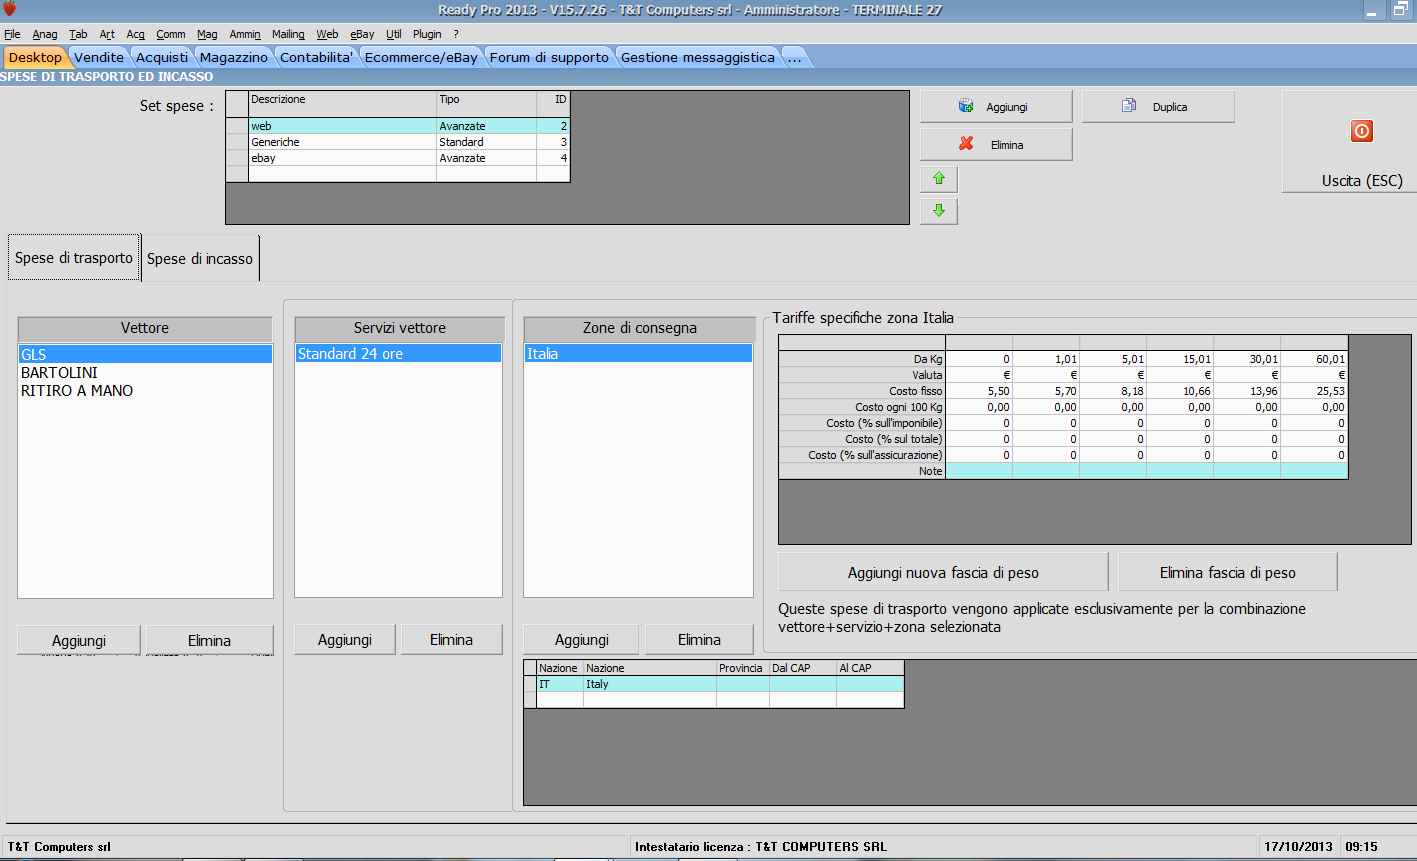Open the Plugin menu
Image resolution: width=1417 pixels, height=861 pixels.
coord(427,34)
